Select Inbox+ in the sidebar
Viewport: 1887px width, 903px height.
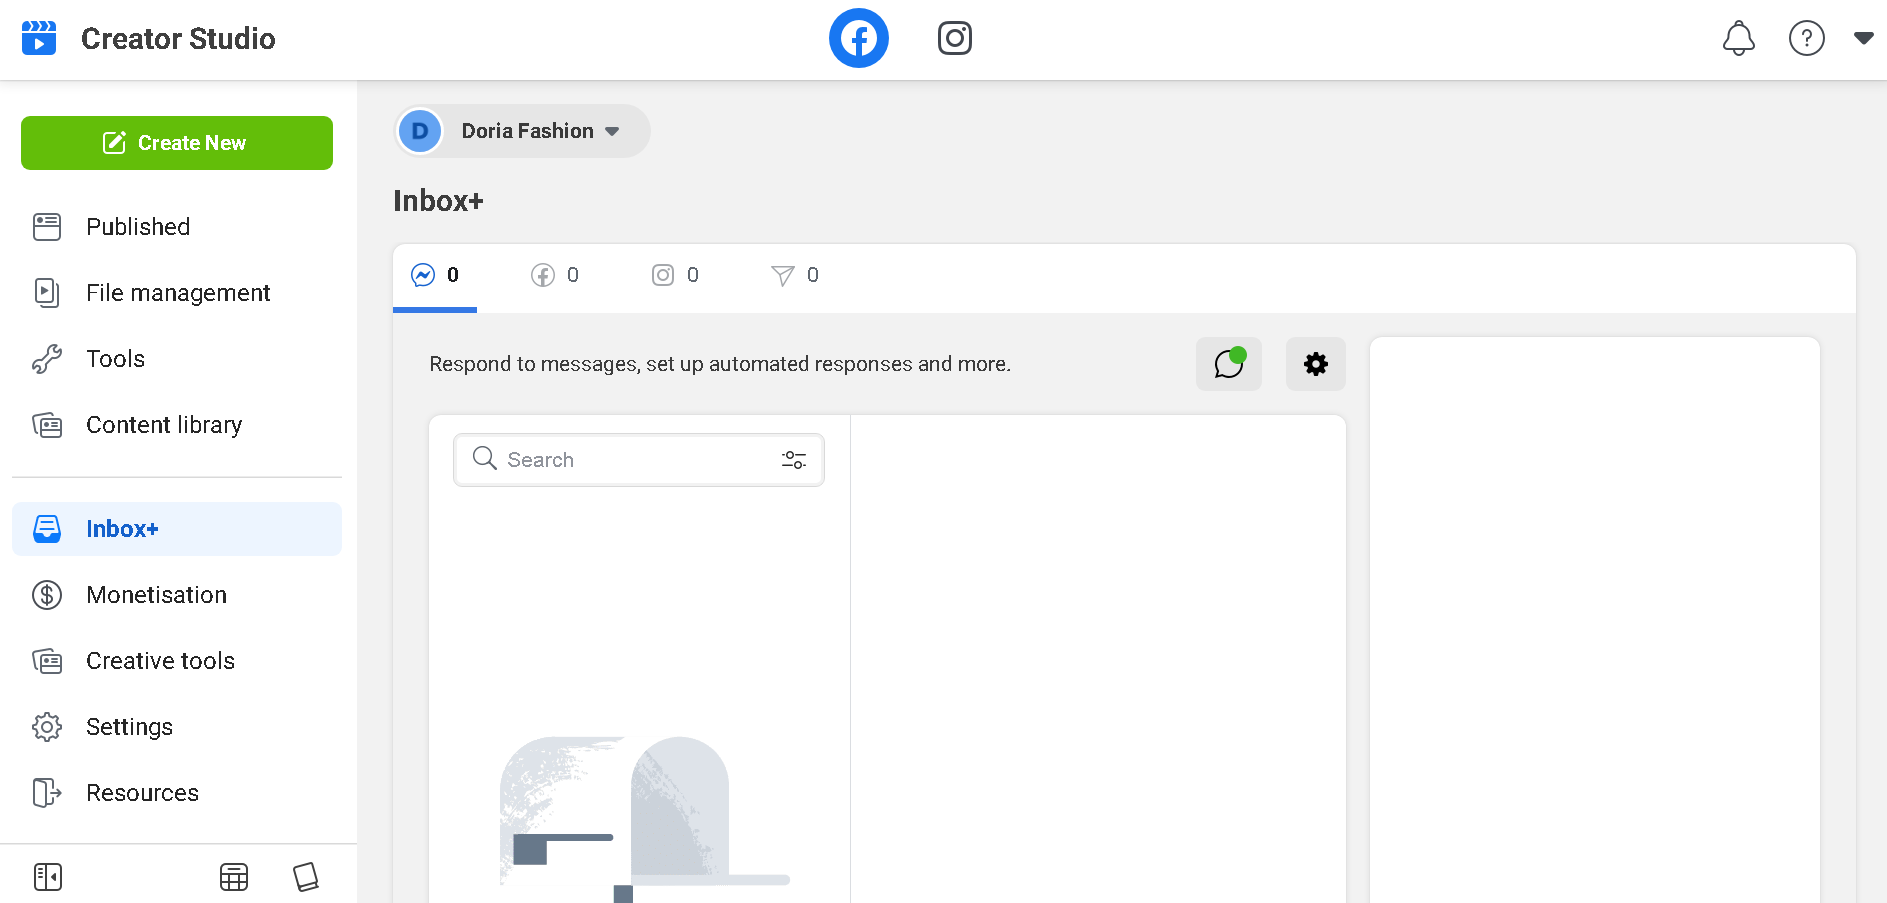pos(177,529)
